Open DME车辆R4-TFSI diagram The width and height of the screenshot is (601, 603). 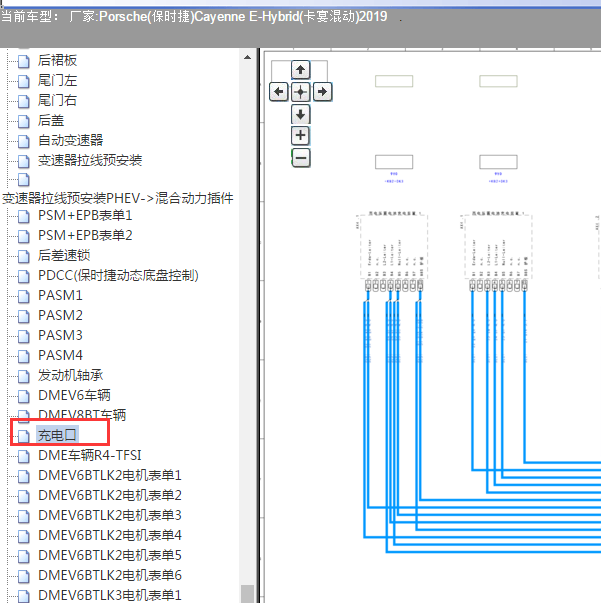[x=90, y=455]
